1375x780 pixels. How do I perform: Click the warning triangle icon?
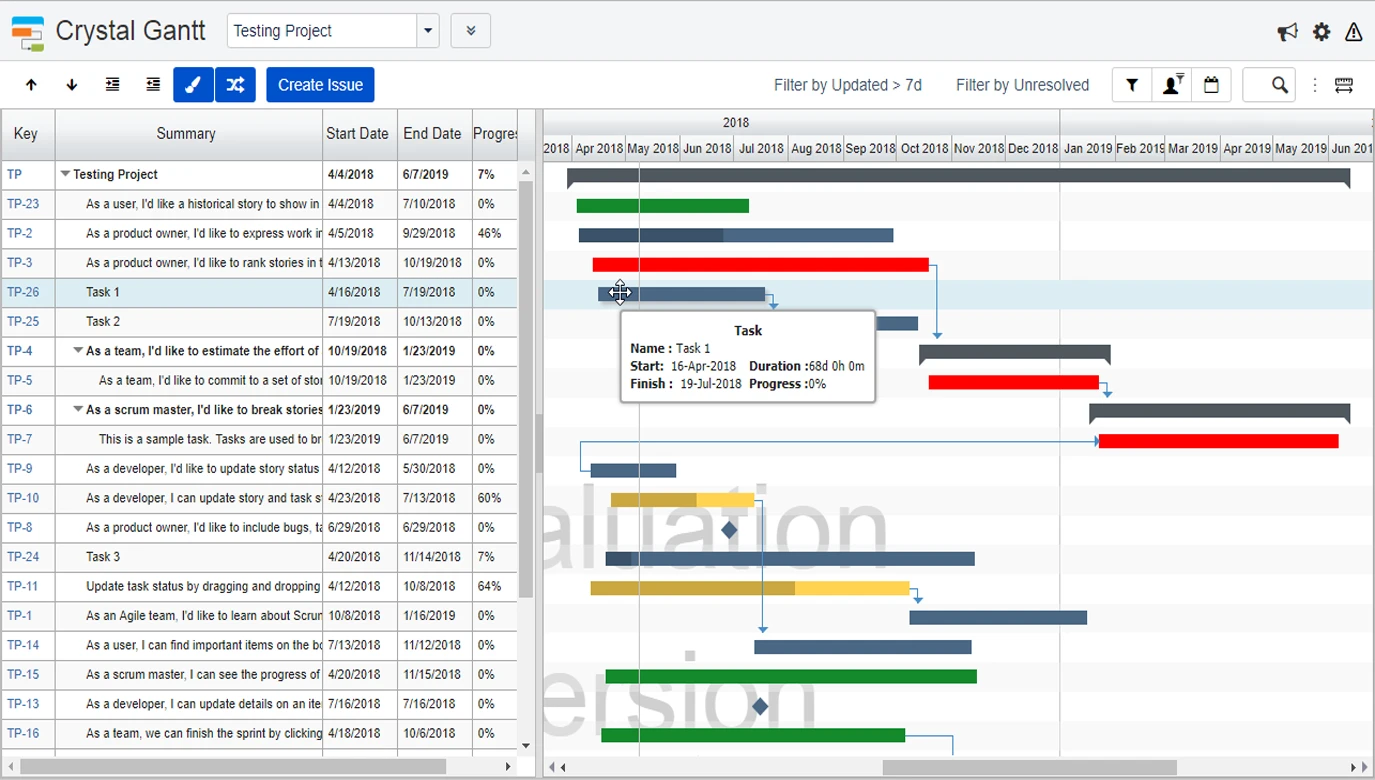[1353, 32]
